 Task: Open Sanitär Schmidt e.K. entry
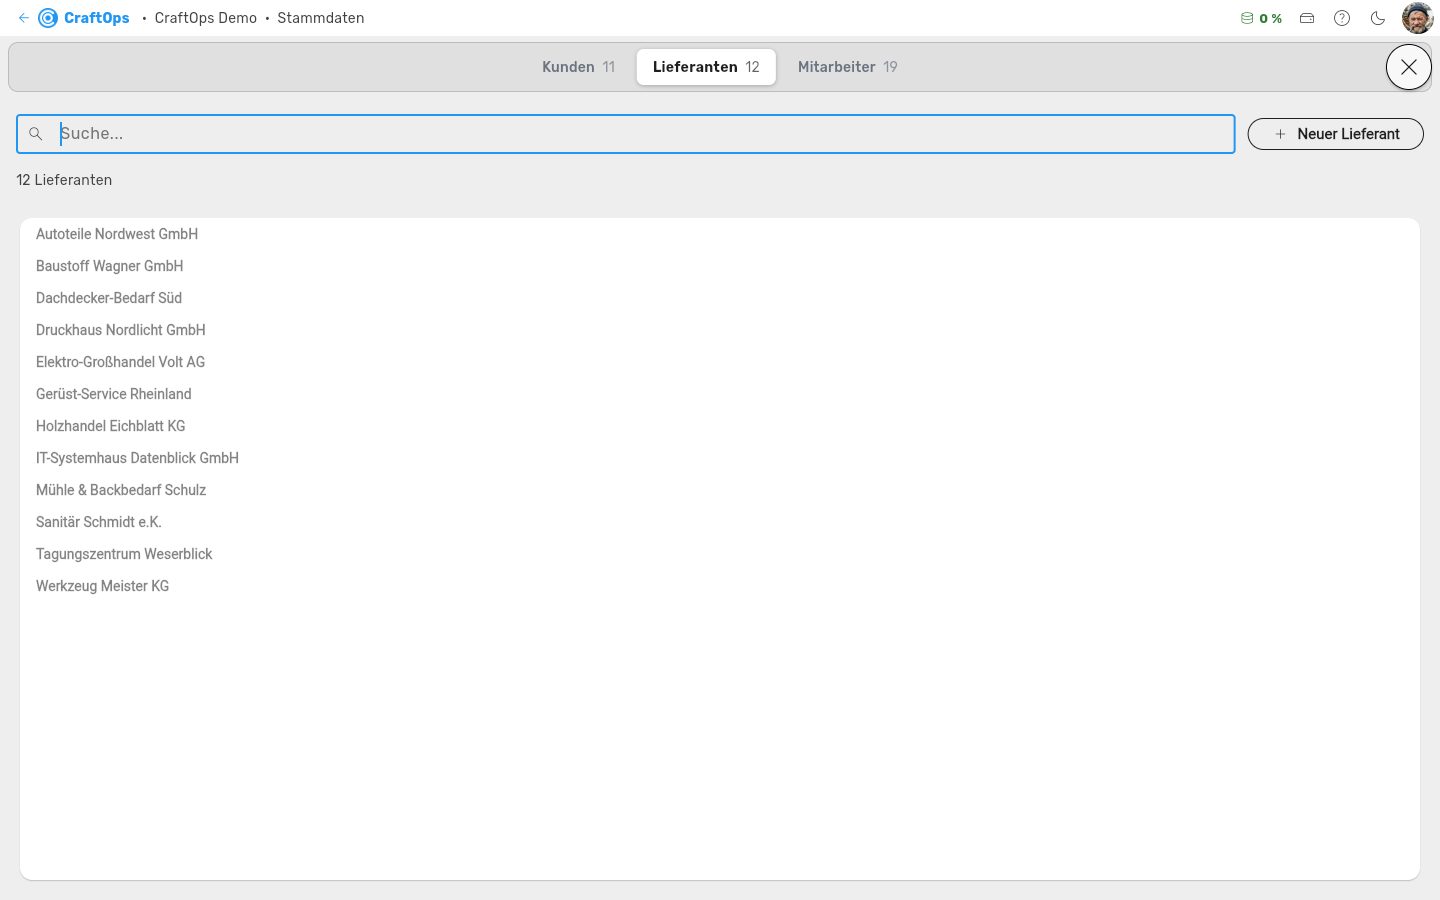pyautogui.click(x=720, y=522)
